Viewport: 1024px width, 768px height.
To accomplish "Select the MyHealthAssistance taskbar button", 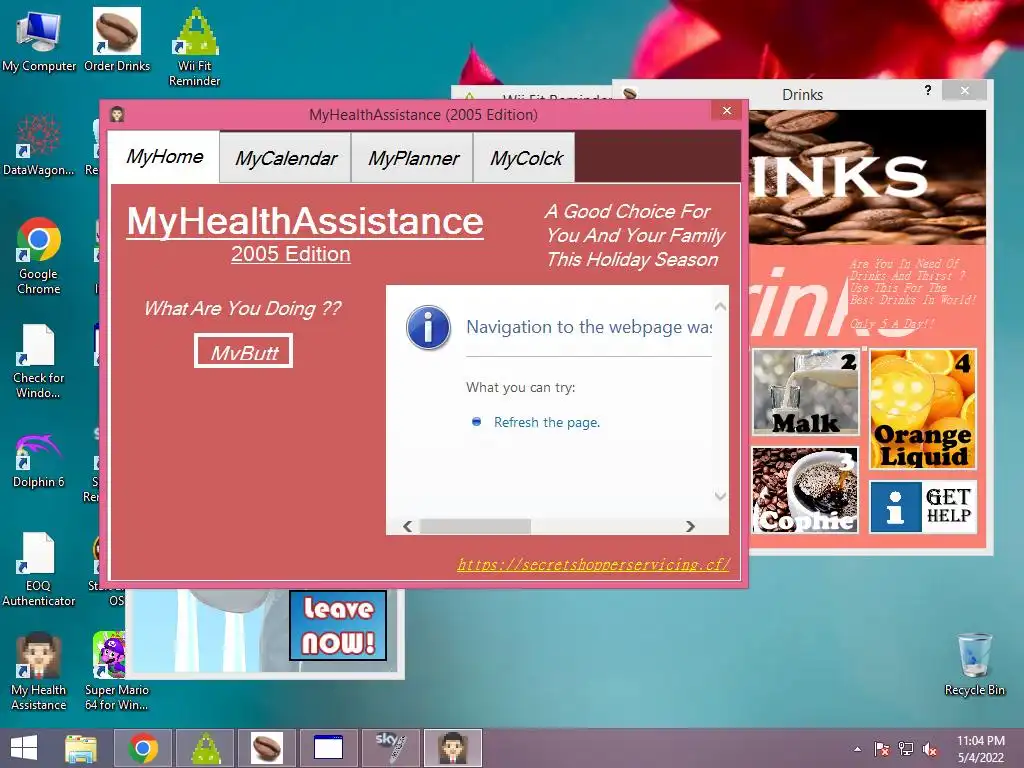I will pyautogui.click(x=453, y=748).
